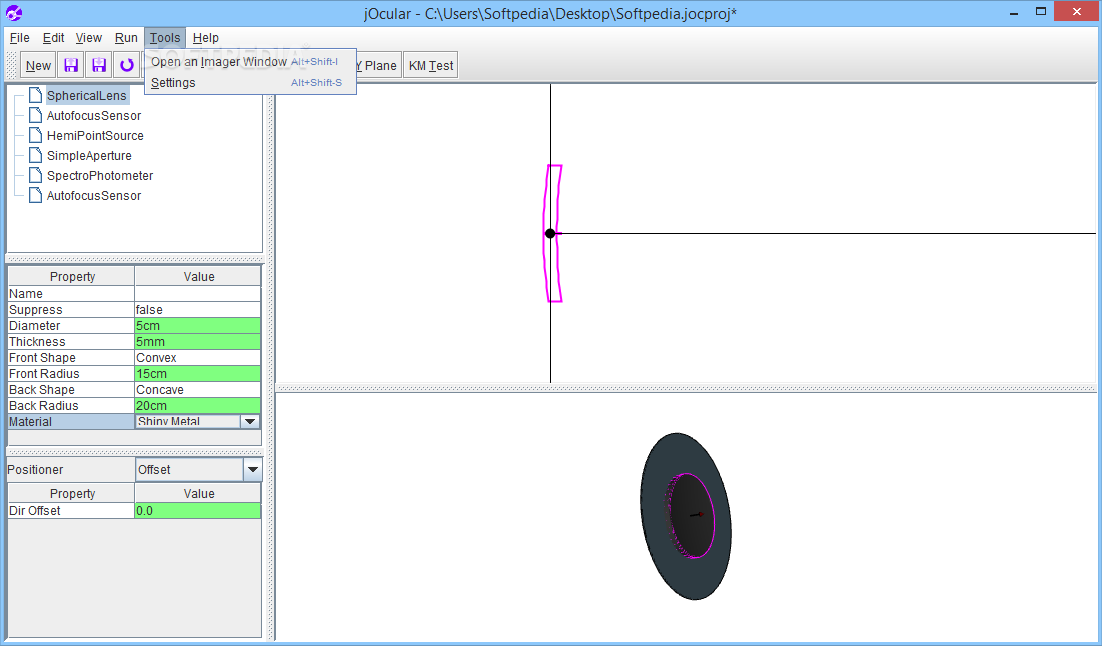Viewport: 1102px width, 646px height.
Task: Choose Open an Imager Window
Action: [250, 62]
